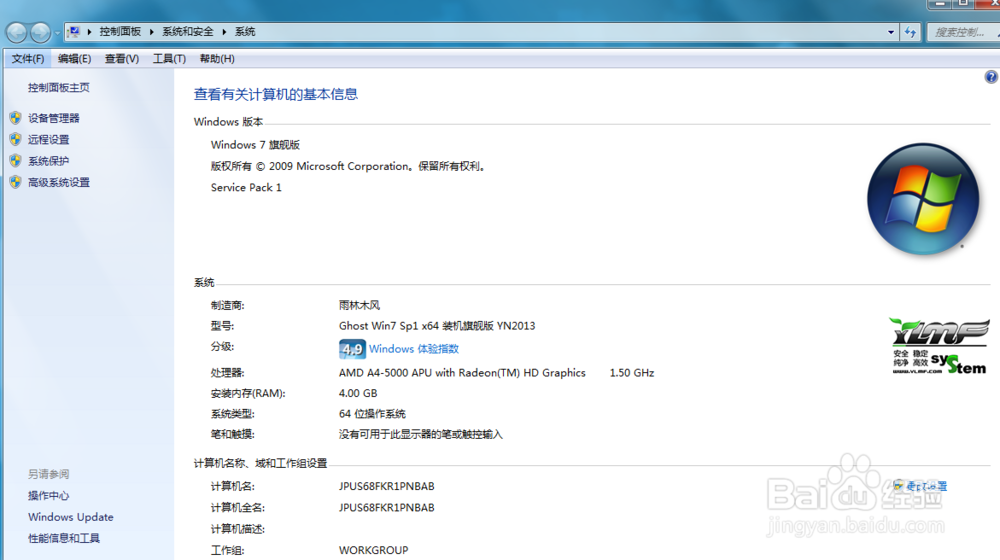The image size is (1000, 560).
Task: Focus the 搜索控制面板 search box
Action: (963, 32)
